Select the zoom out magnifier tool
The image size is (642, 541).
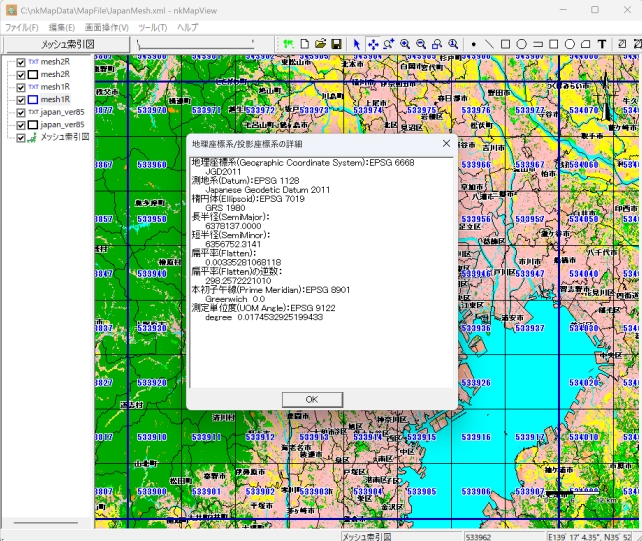[421, 44]
